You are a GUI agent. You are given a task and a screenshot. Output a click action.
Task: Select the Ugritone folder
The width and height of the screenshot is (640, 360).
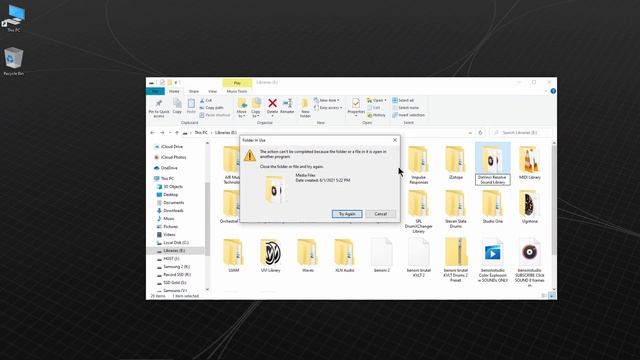click(529, 207)
